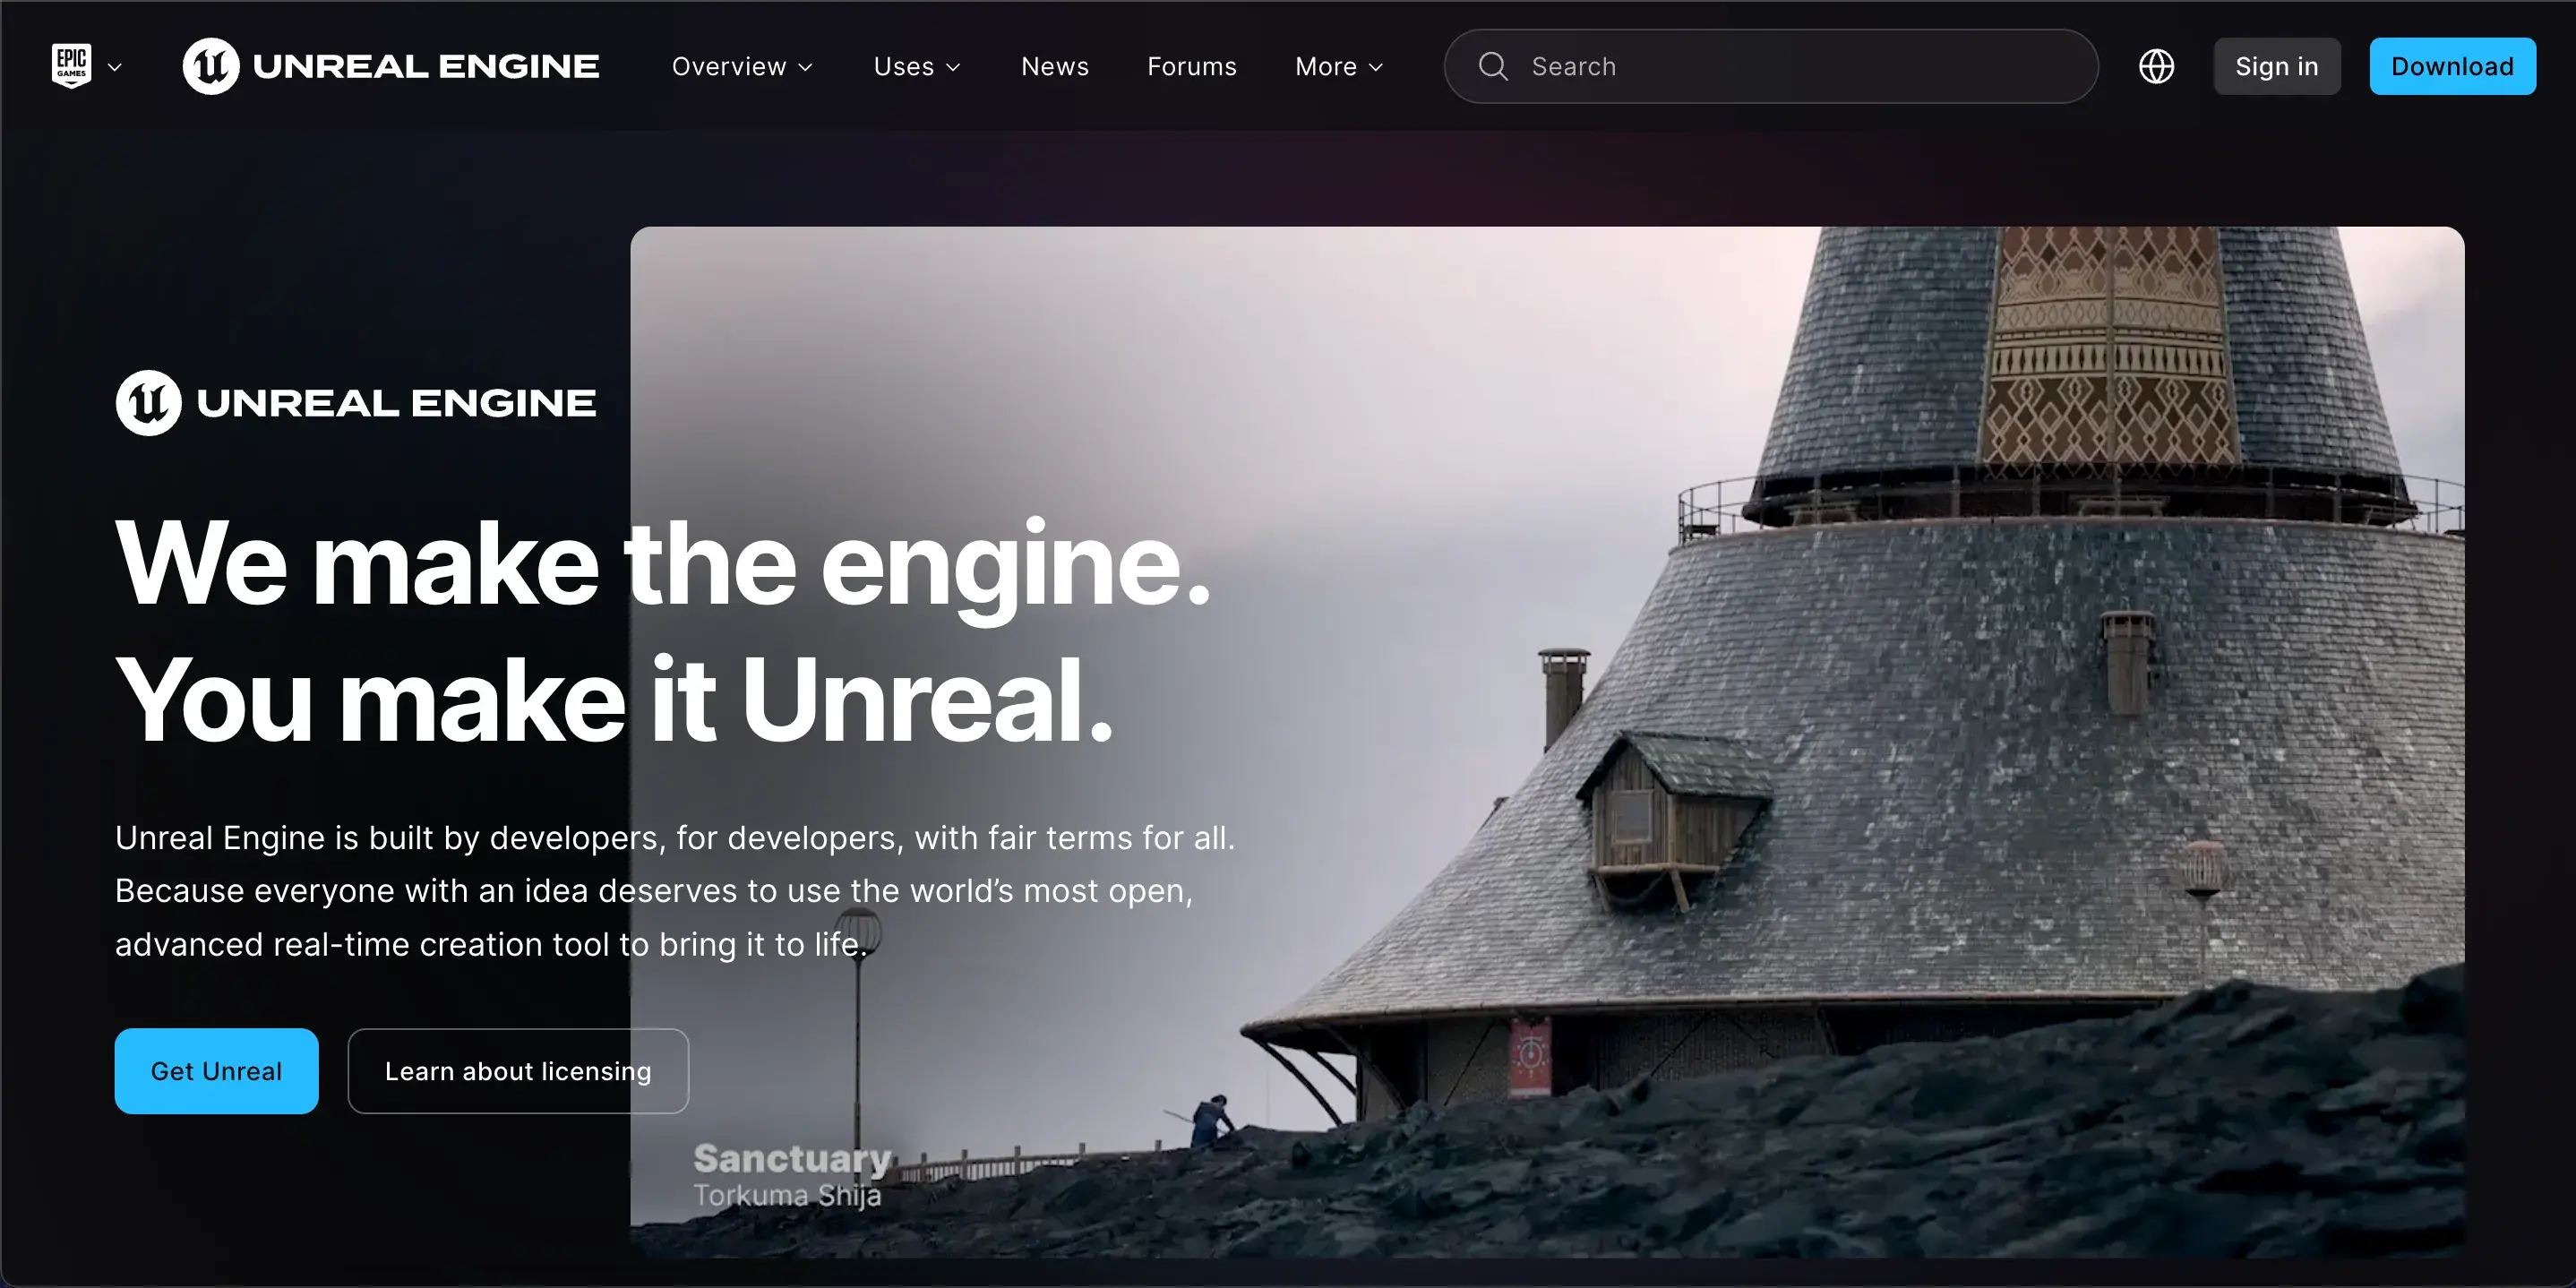
Task: Open Learn about licensing
Action: (517, 1070)
